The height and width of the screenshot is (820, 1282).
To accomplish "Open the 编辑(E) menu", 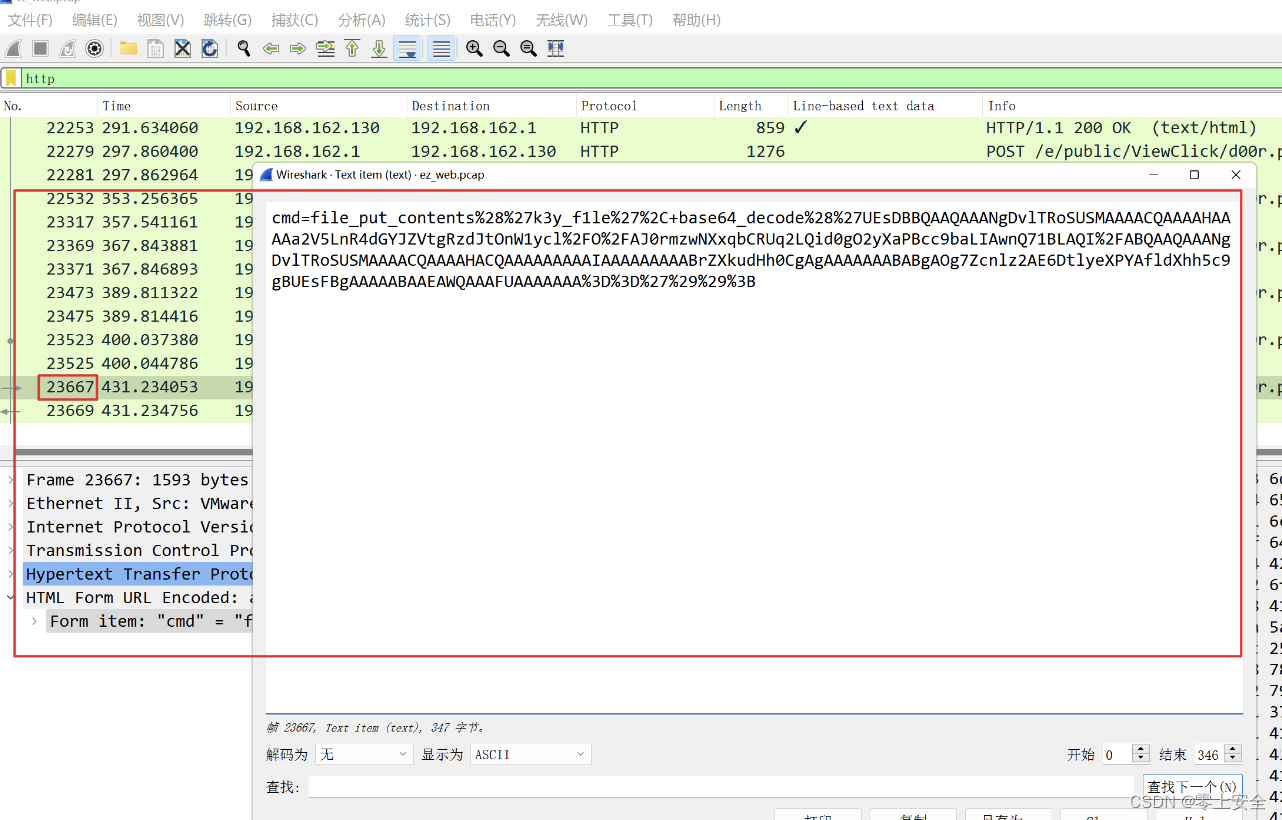I will [x=95, y=20].
